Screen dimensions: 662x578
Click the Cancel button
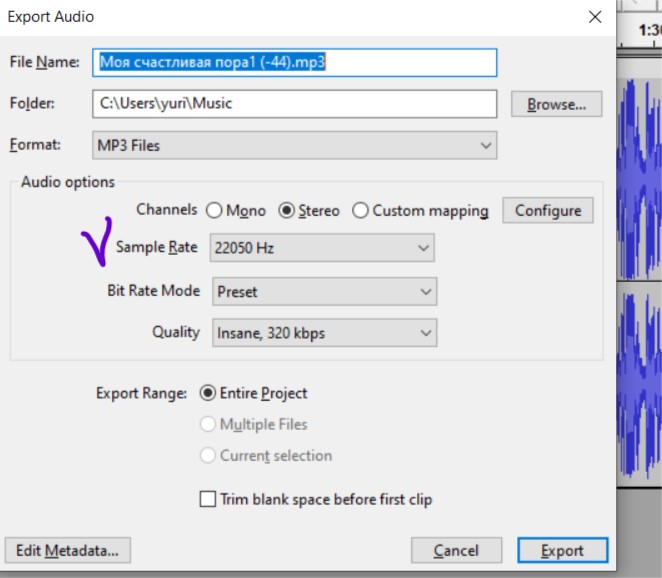click(x=456, y=550)
